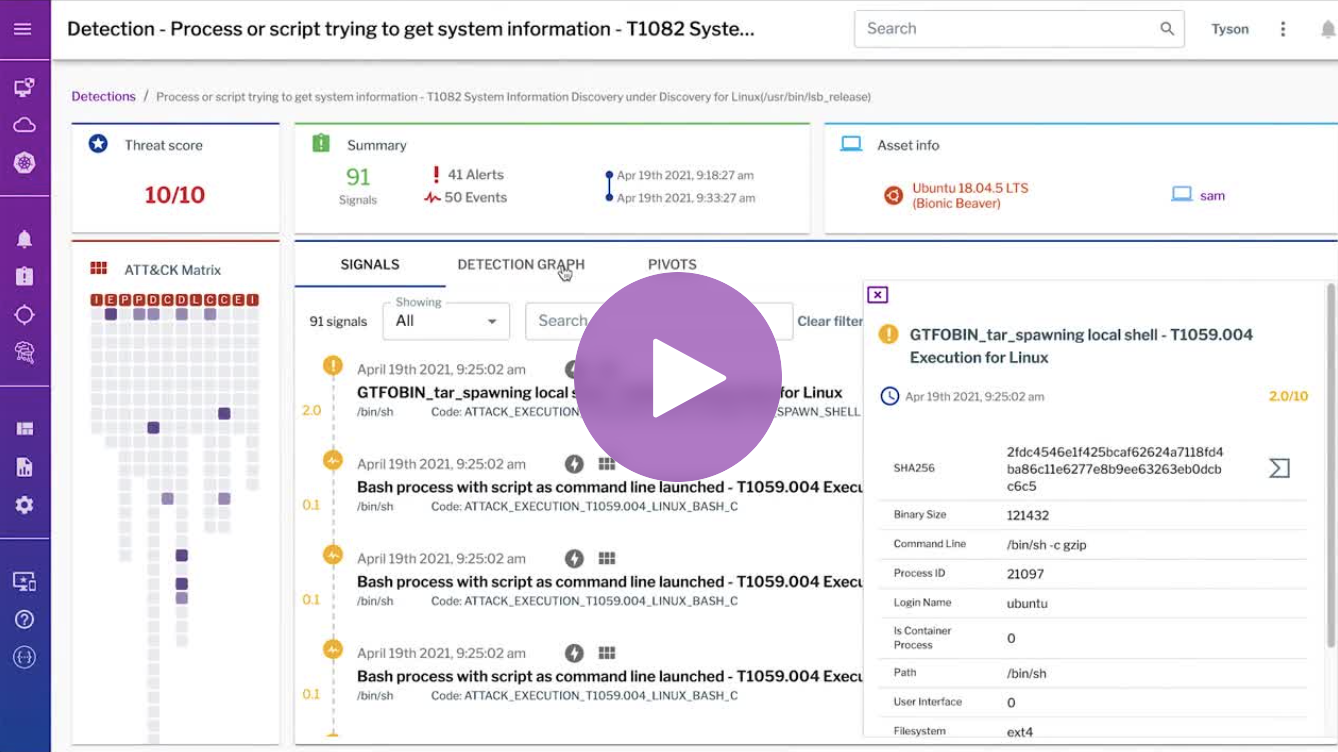Click the warning icon in detail panel title
1338x752 pixels.
(888, 334)
